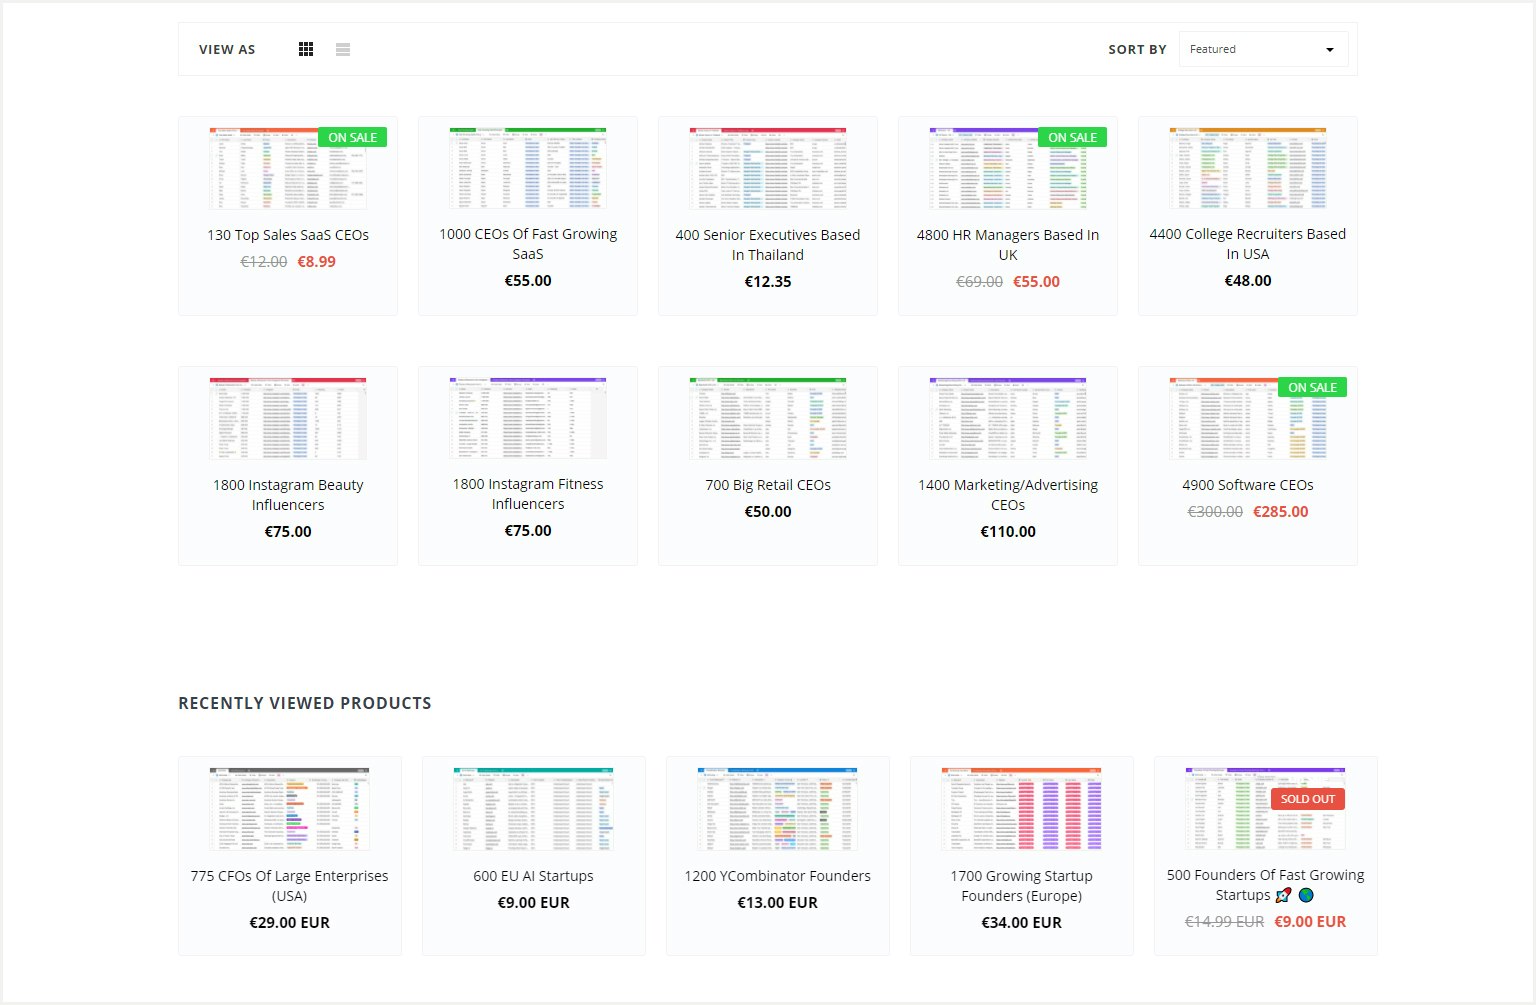The height and width of the screenshot is (1005, 1536).
Task: Click the 1200 YCombinator Founders preview image
Action: coord(777,808)
